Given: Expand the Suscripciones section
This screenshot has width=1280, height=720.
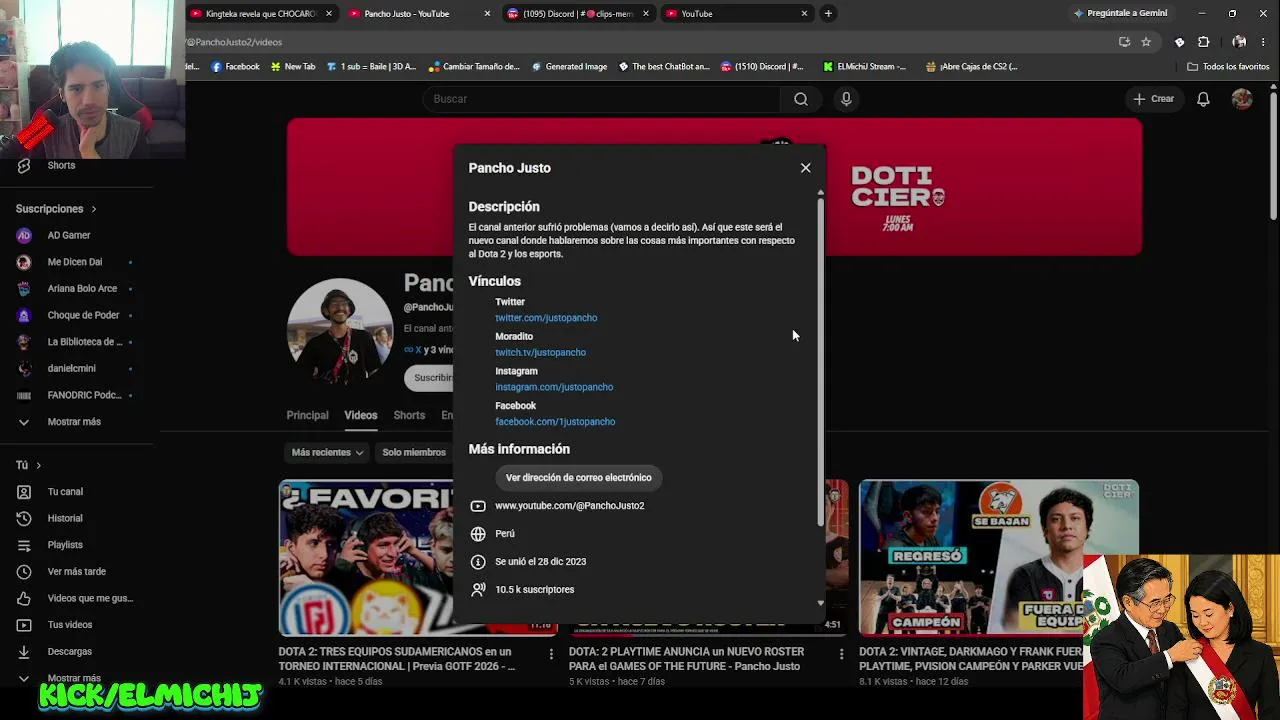Looking at the screenshot, I should (56, 209).
